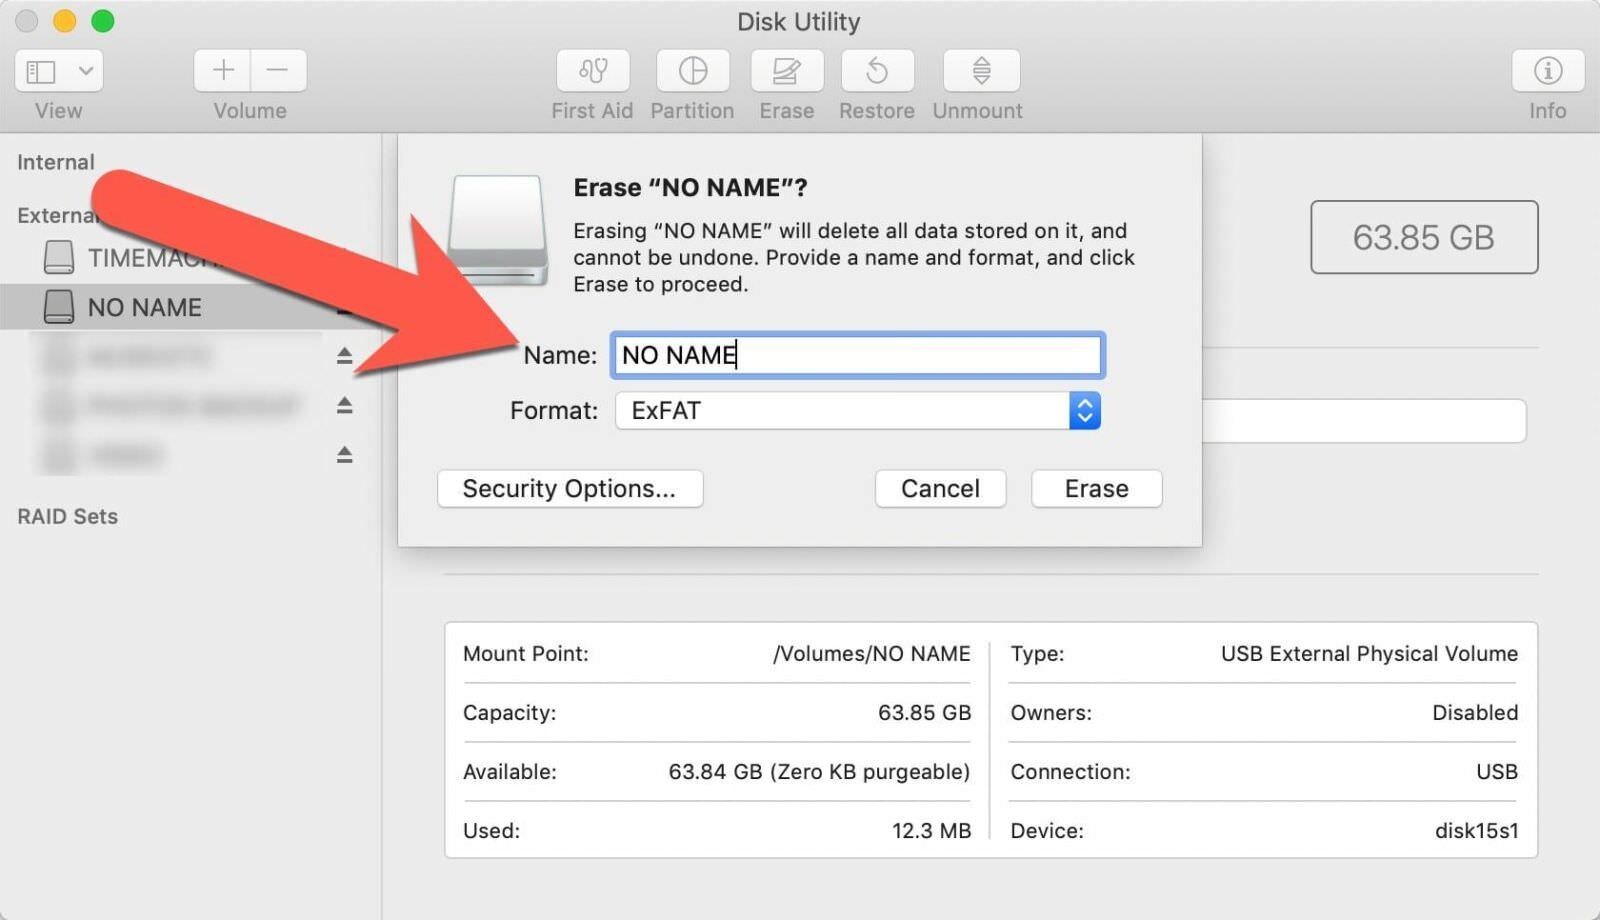
Task: Click the Restore toolbar icon
Action: [x=877, y=71]
